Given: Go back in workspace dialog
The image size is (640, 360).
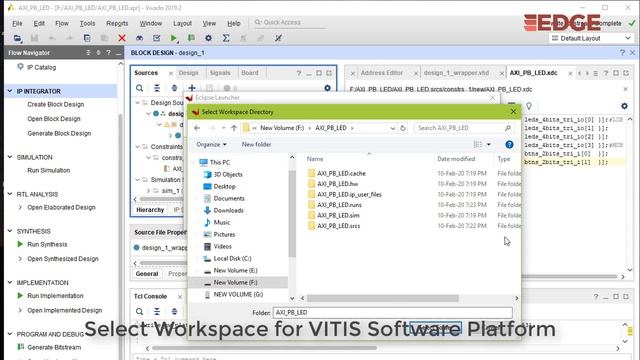Looking at the screenshot, I should click(x=197, y=128).
